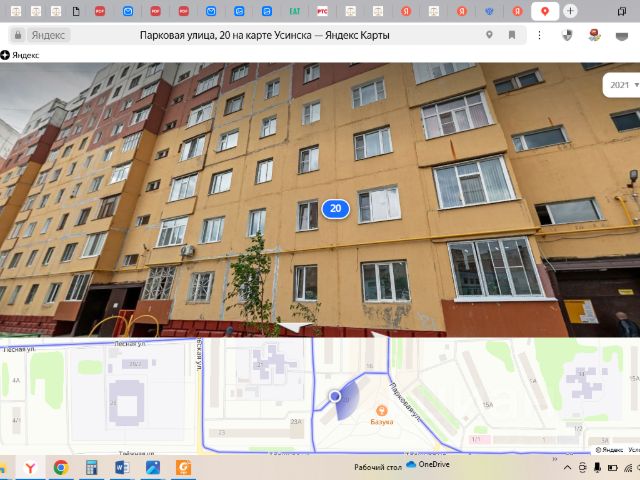Image resolution: width=640 pixels, height=480 pixels.
Task: Click the panorama position marker on the map
Action: tap(335, 396)
